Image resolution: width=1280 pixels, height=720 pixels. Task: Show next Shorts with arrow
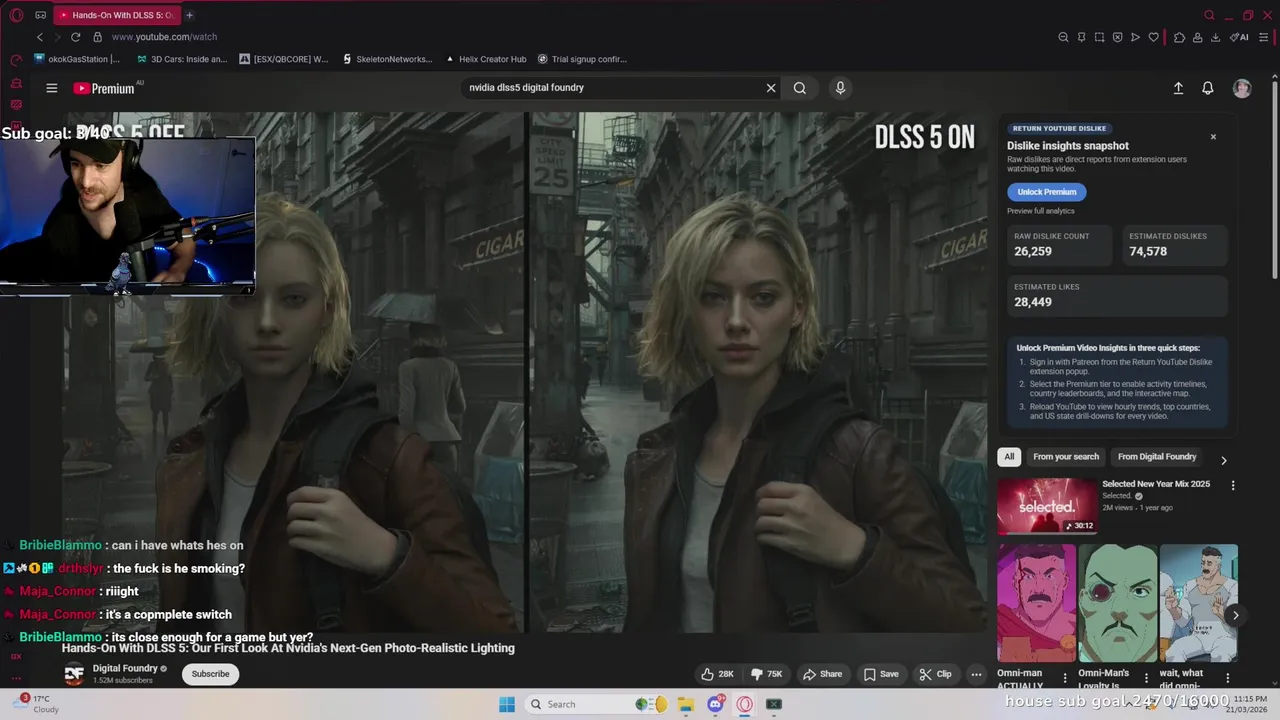pos(1235,616)
